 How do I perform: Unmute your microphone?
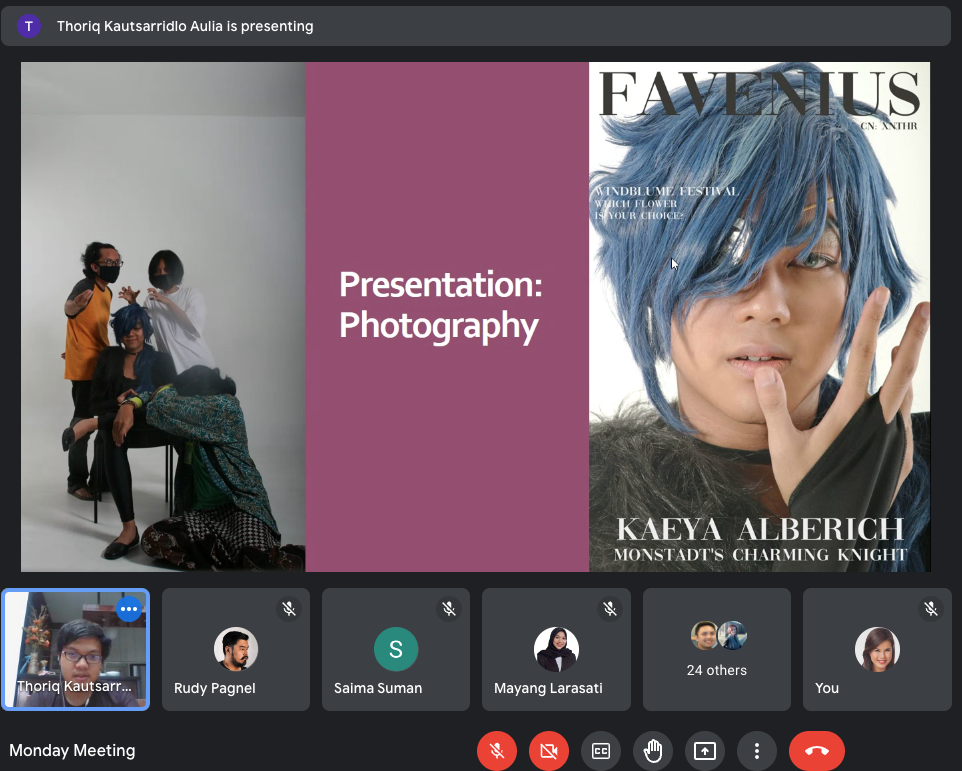pyautogui.click(x=497, y=750)
